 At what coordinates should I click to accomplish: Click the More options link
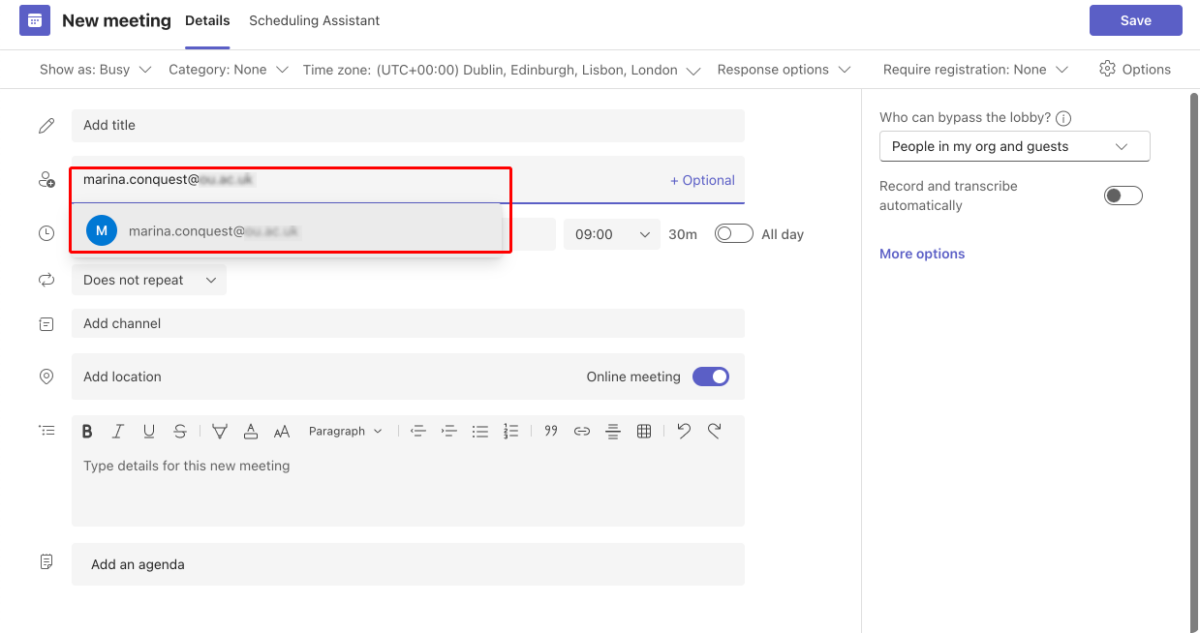(x=921, y=253)
